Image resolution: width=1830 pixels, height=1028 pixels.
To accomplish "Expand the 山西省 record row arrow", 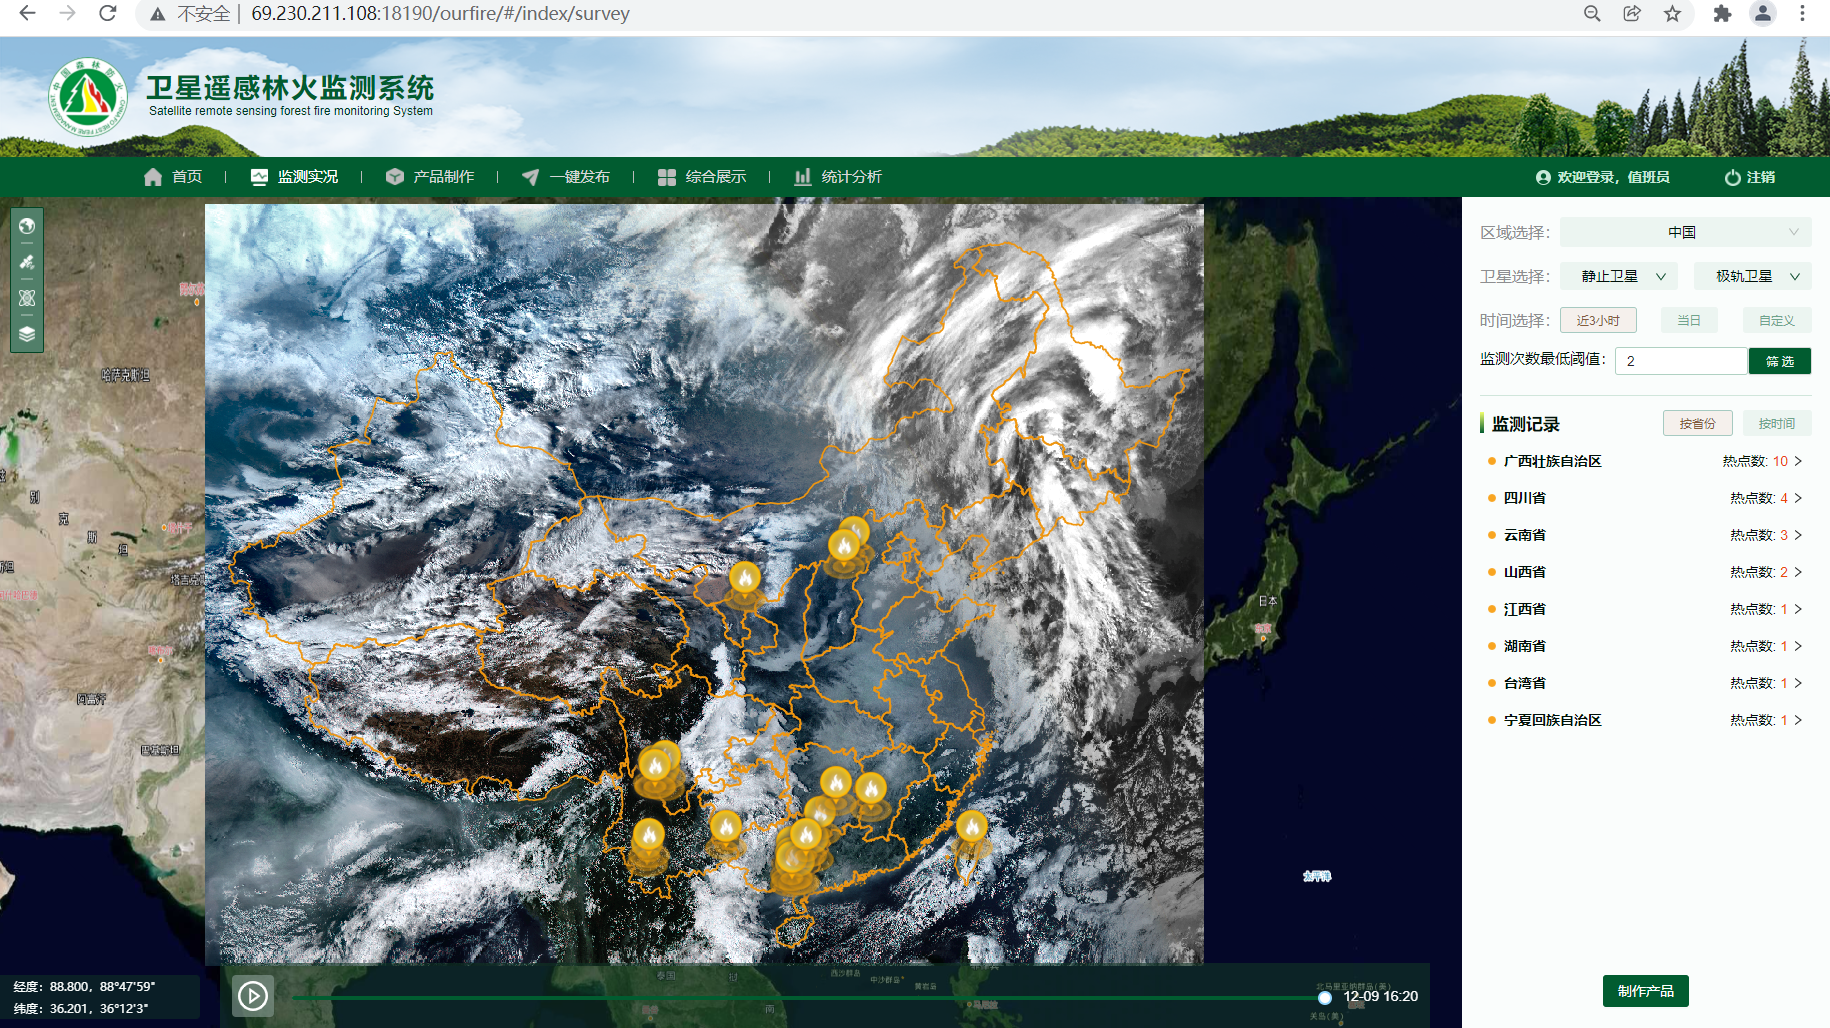I will tap(1798, 572).
